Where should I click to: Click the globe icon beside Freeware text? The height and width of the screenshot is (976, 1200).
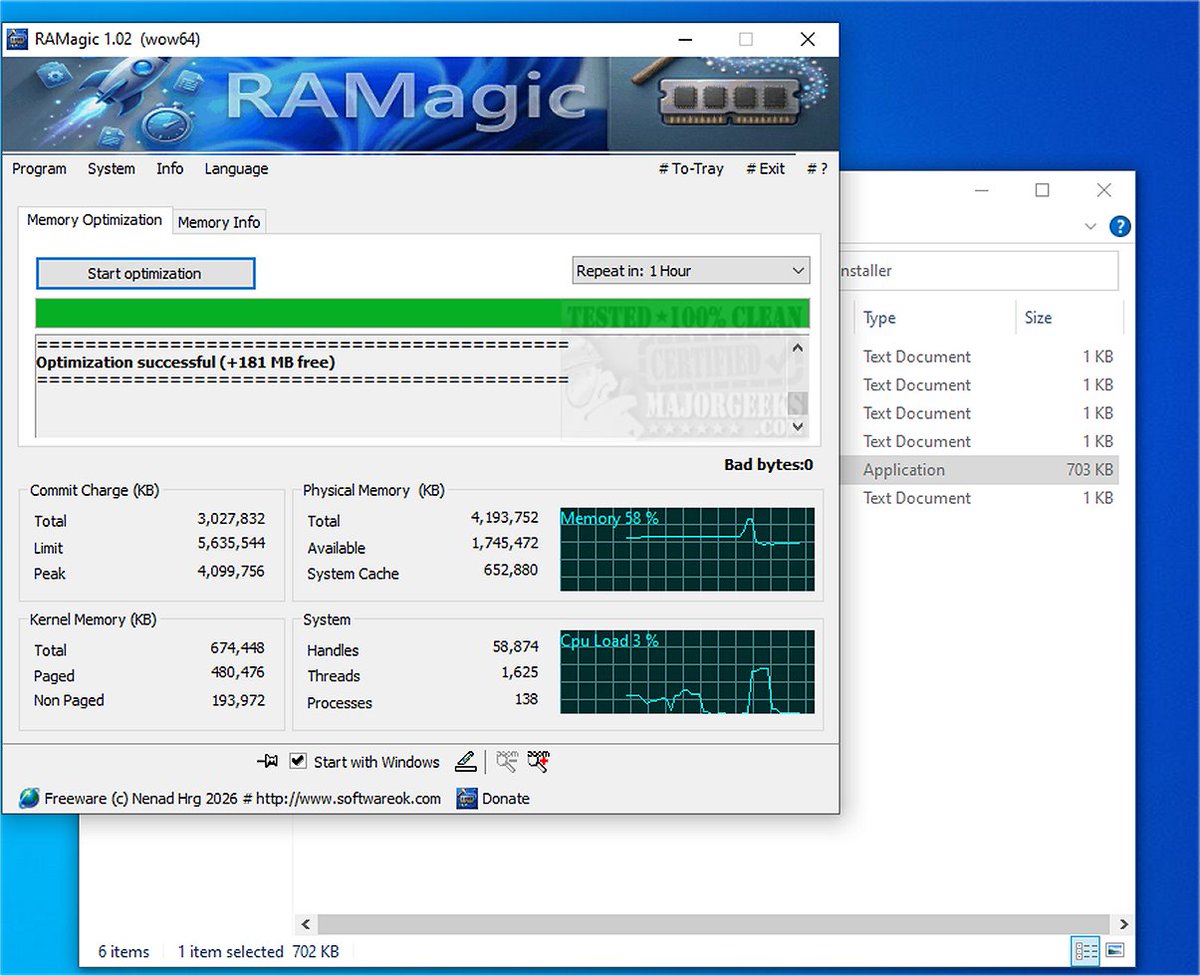click(29, 798)
